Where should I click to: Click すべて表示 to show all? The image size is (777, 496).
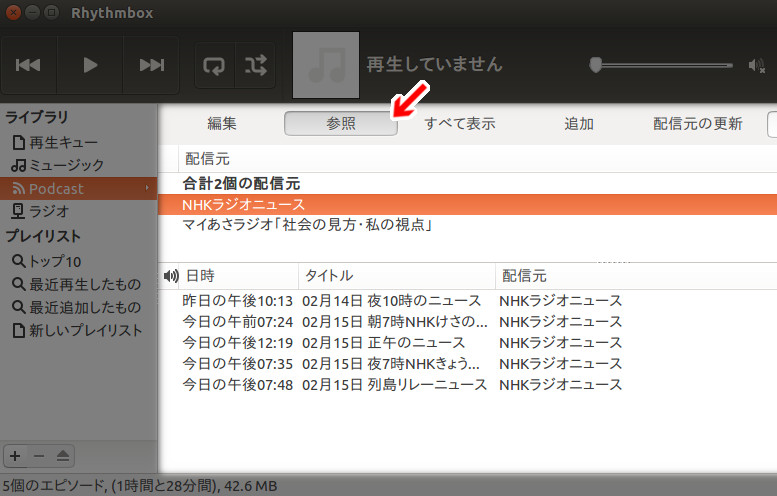[460, 123]
